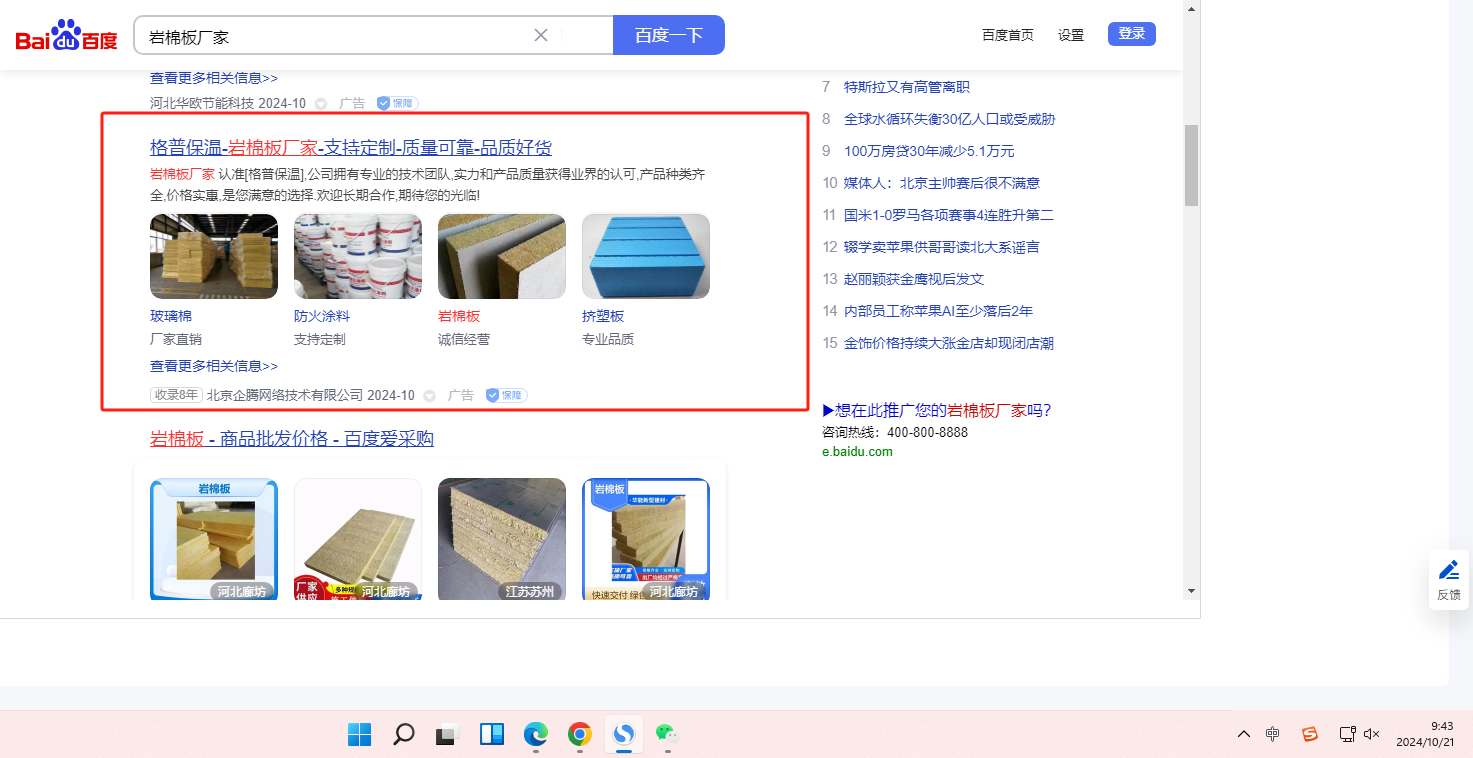Open the 百度首页 link
This screenshot has height=758, width=1473.
[x=1008, y=35]
